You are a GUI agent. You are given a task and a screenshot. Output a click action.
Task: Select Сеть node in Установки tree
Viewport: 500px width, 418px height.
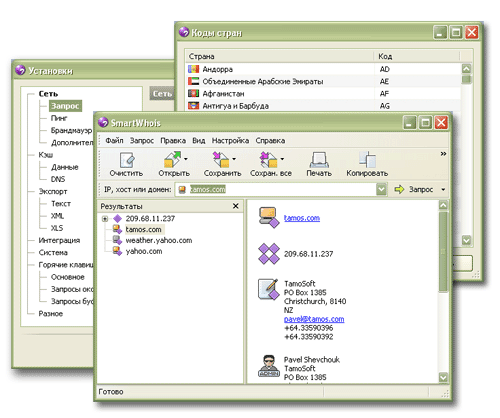point(48,94)
